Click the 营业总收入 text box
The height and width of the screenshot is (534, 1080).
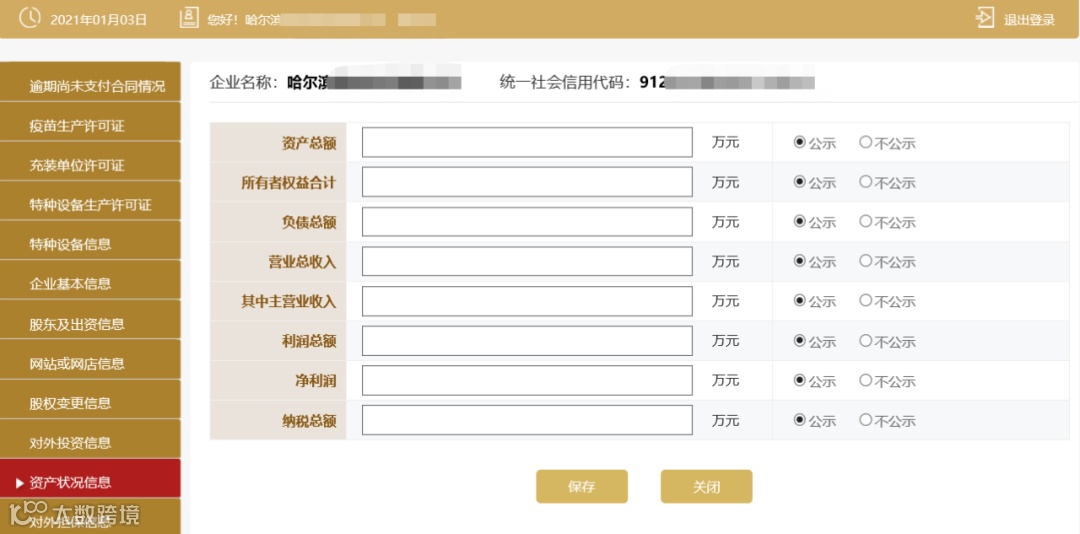(x=527, y=262)
